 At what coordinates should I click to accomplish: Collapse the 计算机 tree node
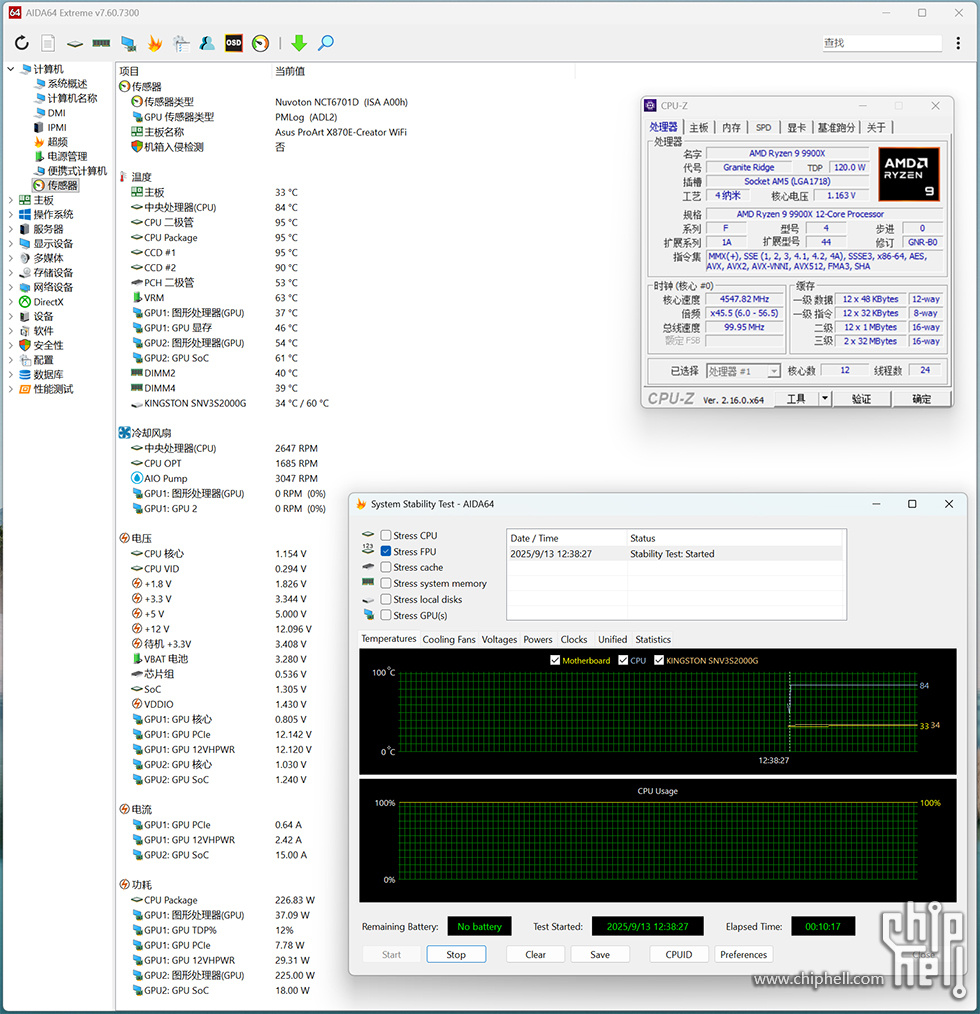click(x=11, y=69)
